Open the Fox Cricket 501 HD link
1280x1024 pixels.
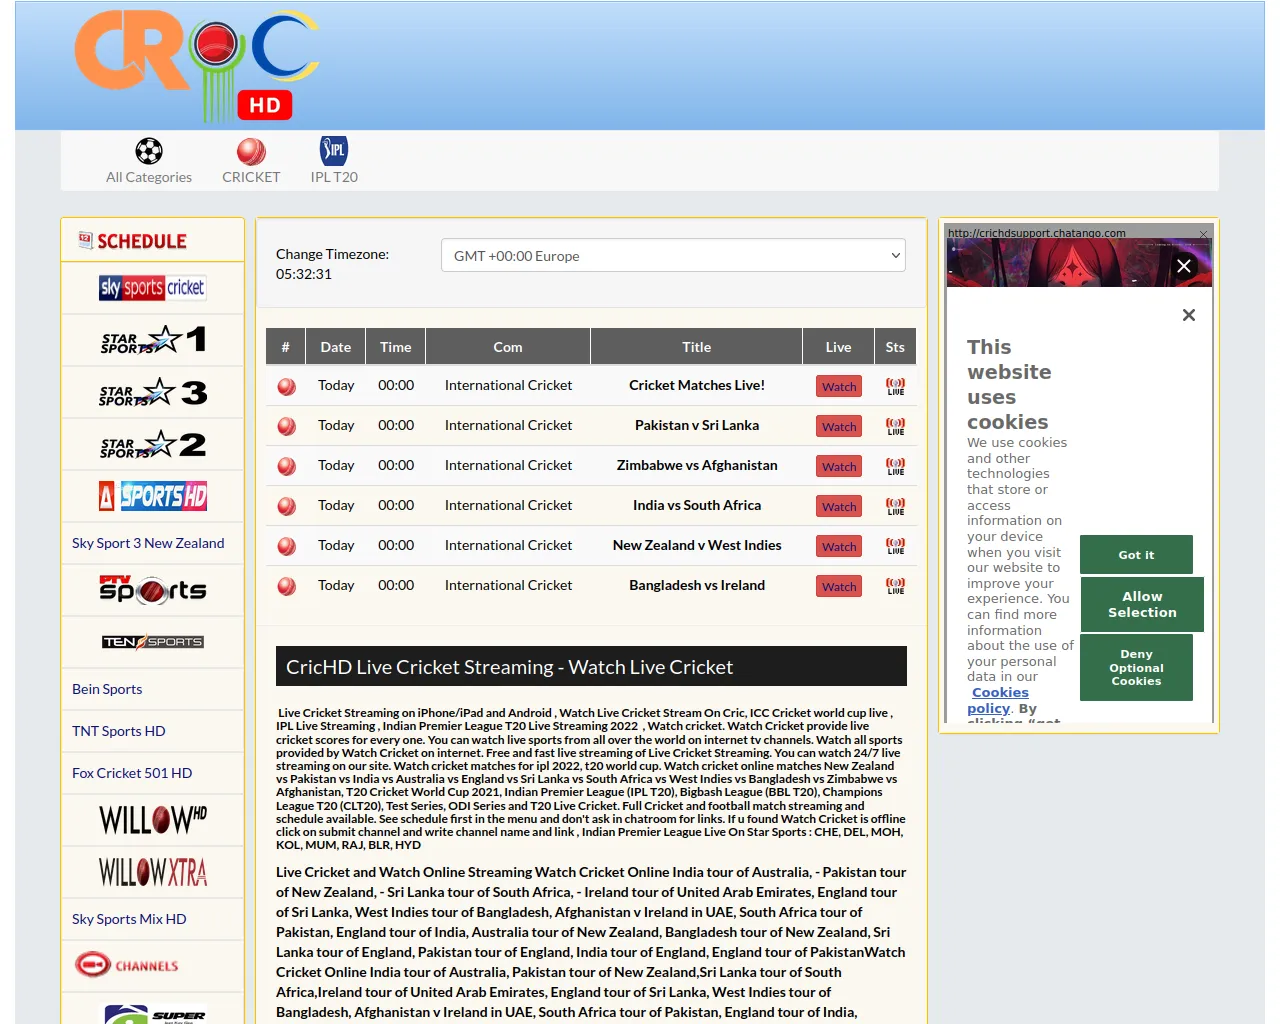point(132,773)
